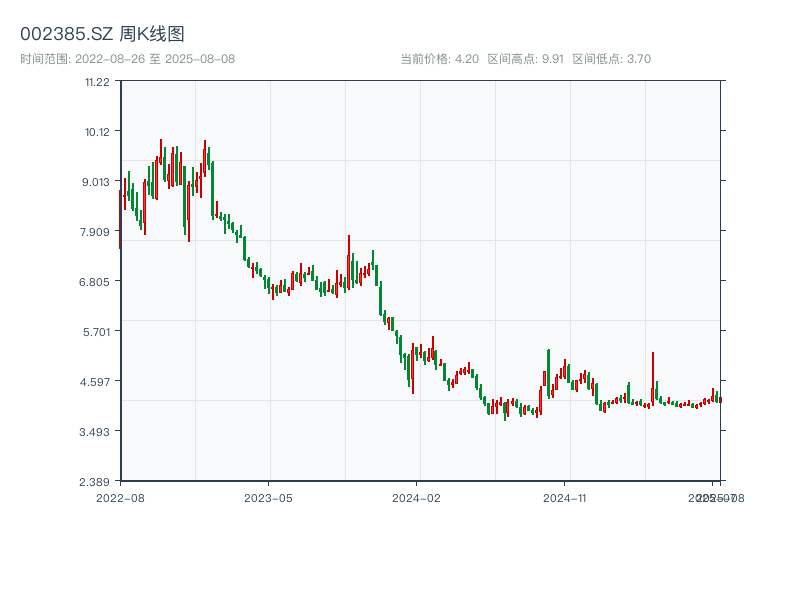Screen dimensions: 800x600
Task: Click the last candlestick at the chart's right edge
Action: [719, 399]
